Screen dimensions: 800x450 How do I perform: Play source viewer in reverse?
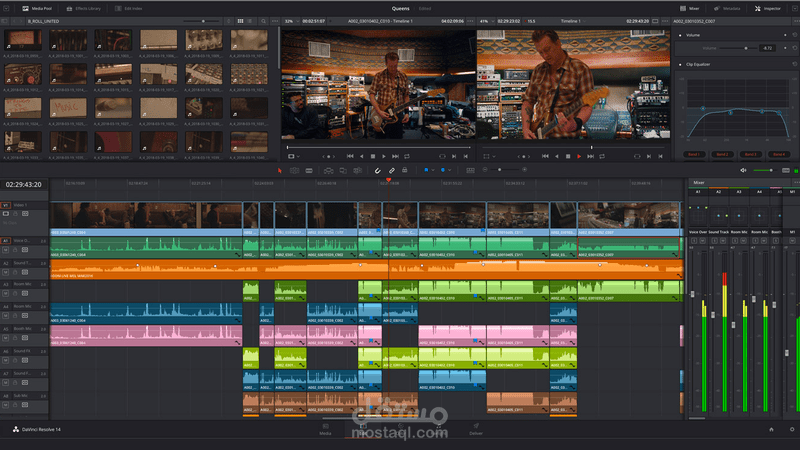[362, 157]
